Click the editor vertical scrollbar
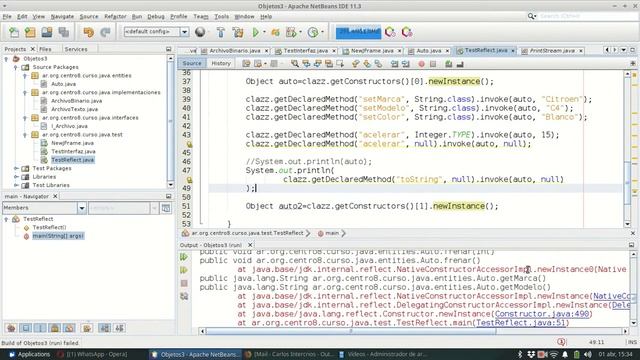This screenshot has height=360, width=640. coord(627,149)
